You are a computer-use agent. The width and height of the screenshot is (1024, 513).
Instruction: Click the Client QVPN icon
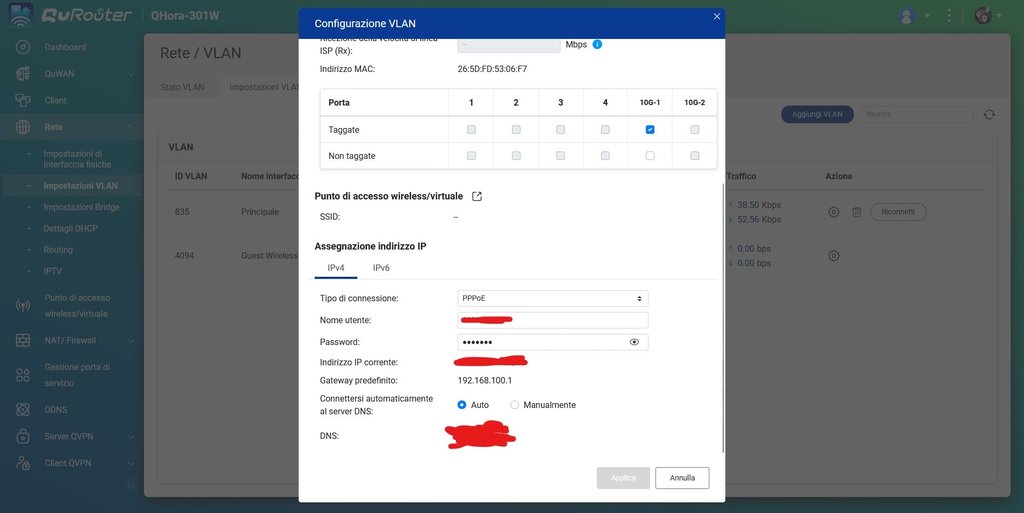(x=23, y=463)
